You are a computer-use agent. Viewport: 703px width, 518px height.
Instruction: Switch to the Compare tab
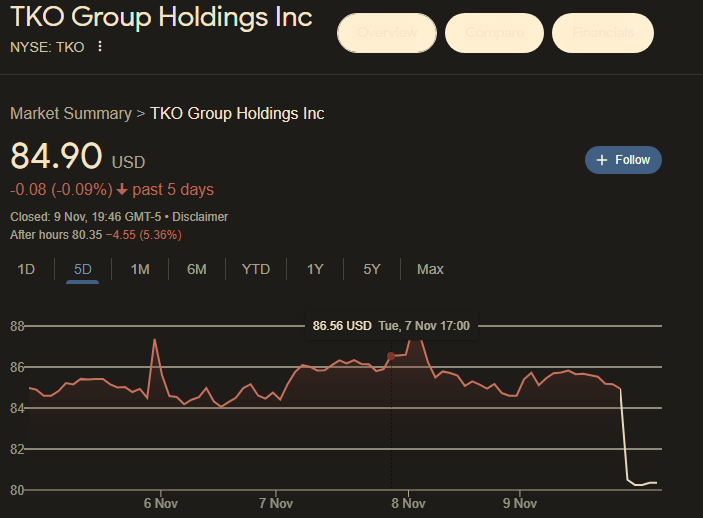pyautogui.click(x=494, y=33)
